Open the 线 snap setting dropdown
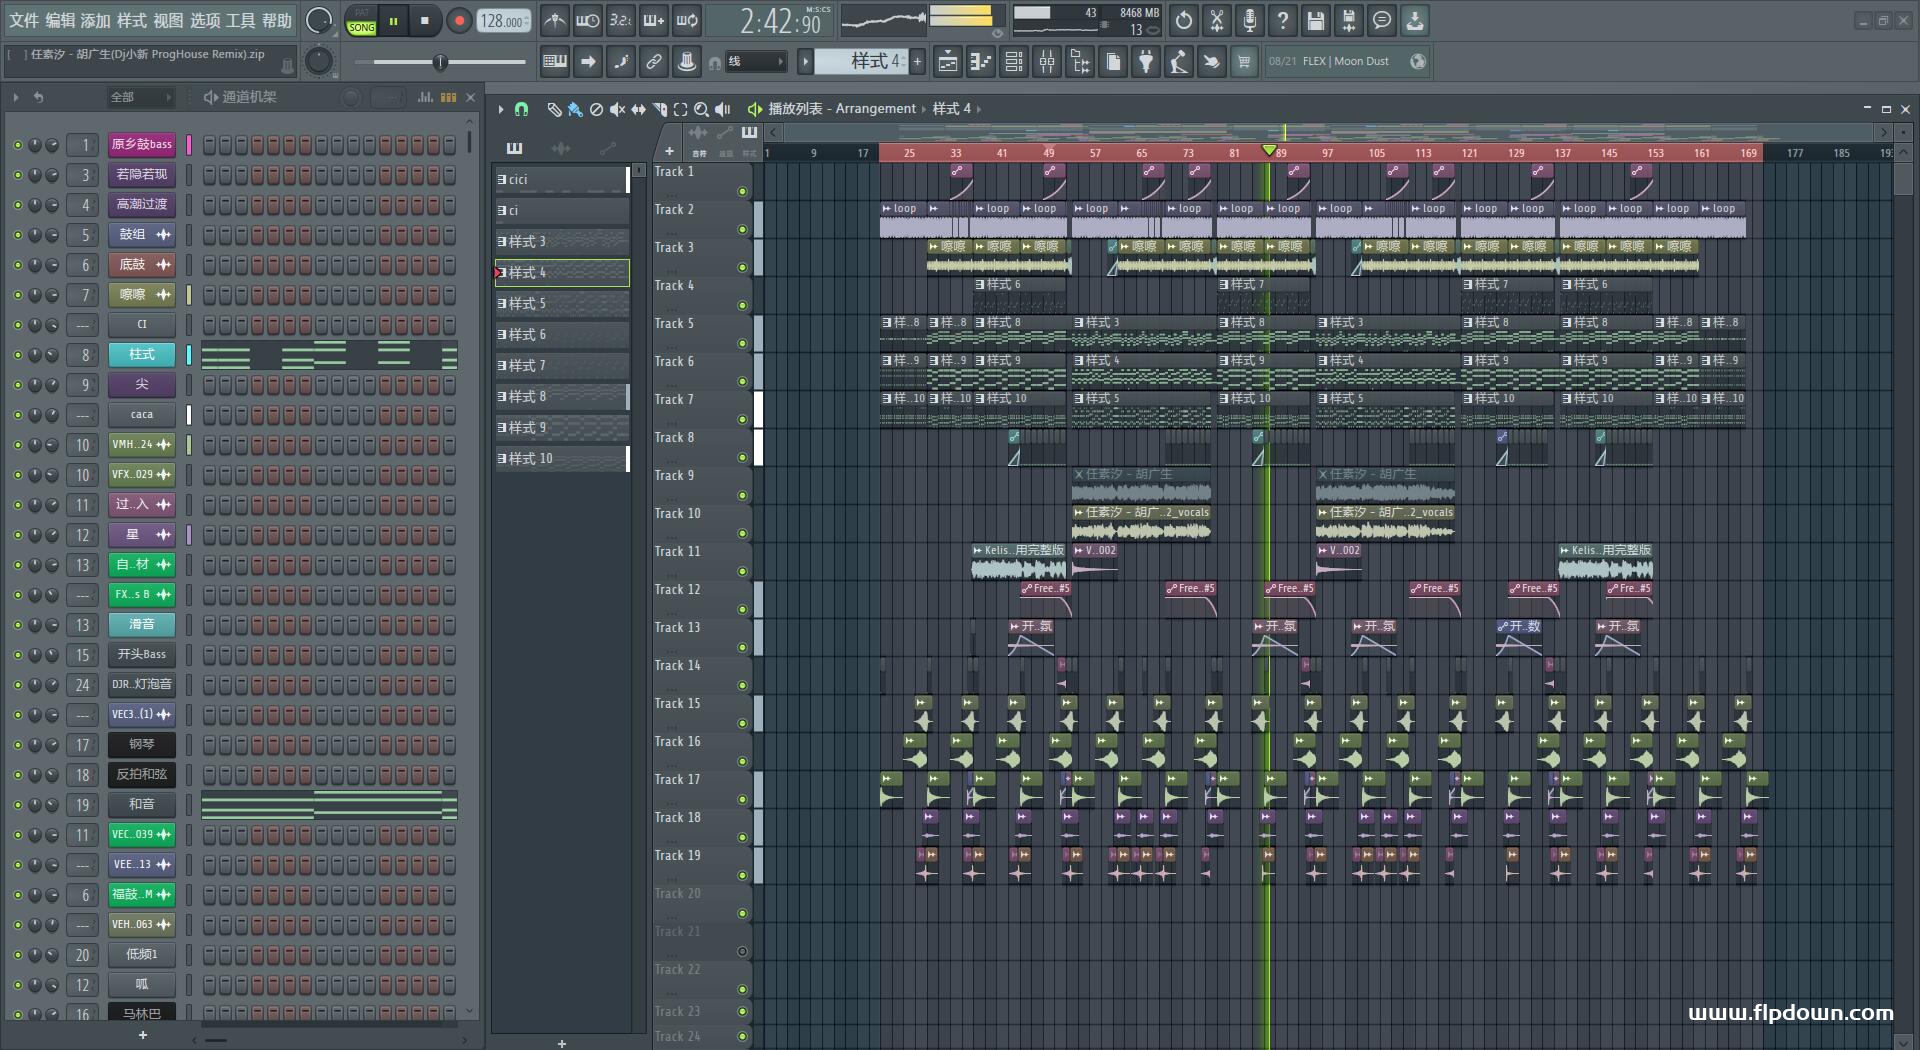This screenshot has height=1050, width=1920. tap(755, 62)
